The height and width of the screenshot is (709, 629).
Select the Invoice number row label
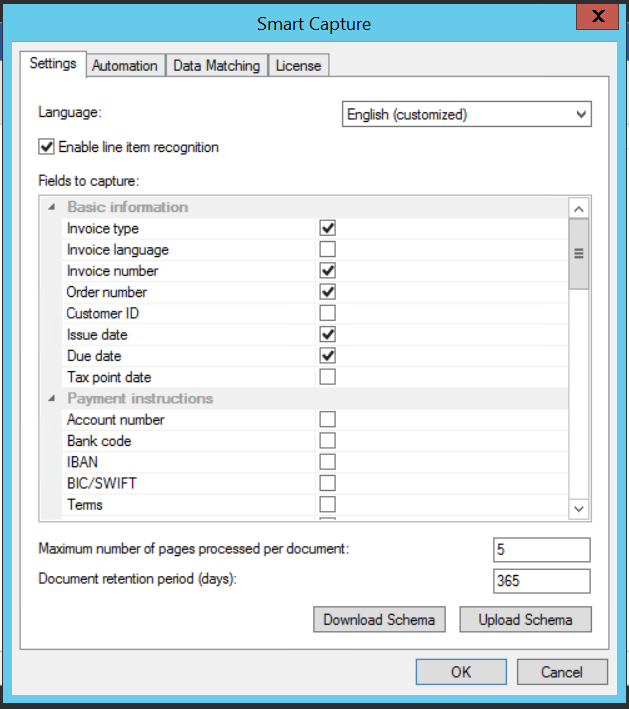pyautogui.click(x=113, y=271)
